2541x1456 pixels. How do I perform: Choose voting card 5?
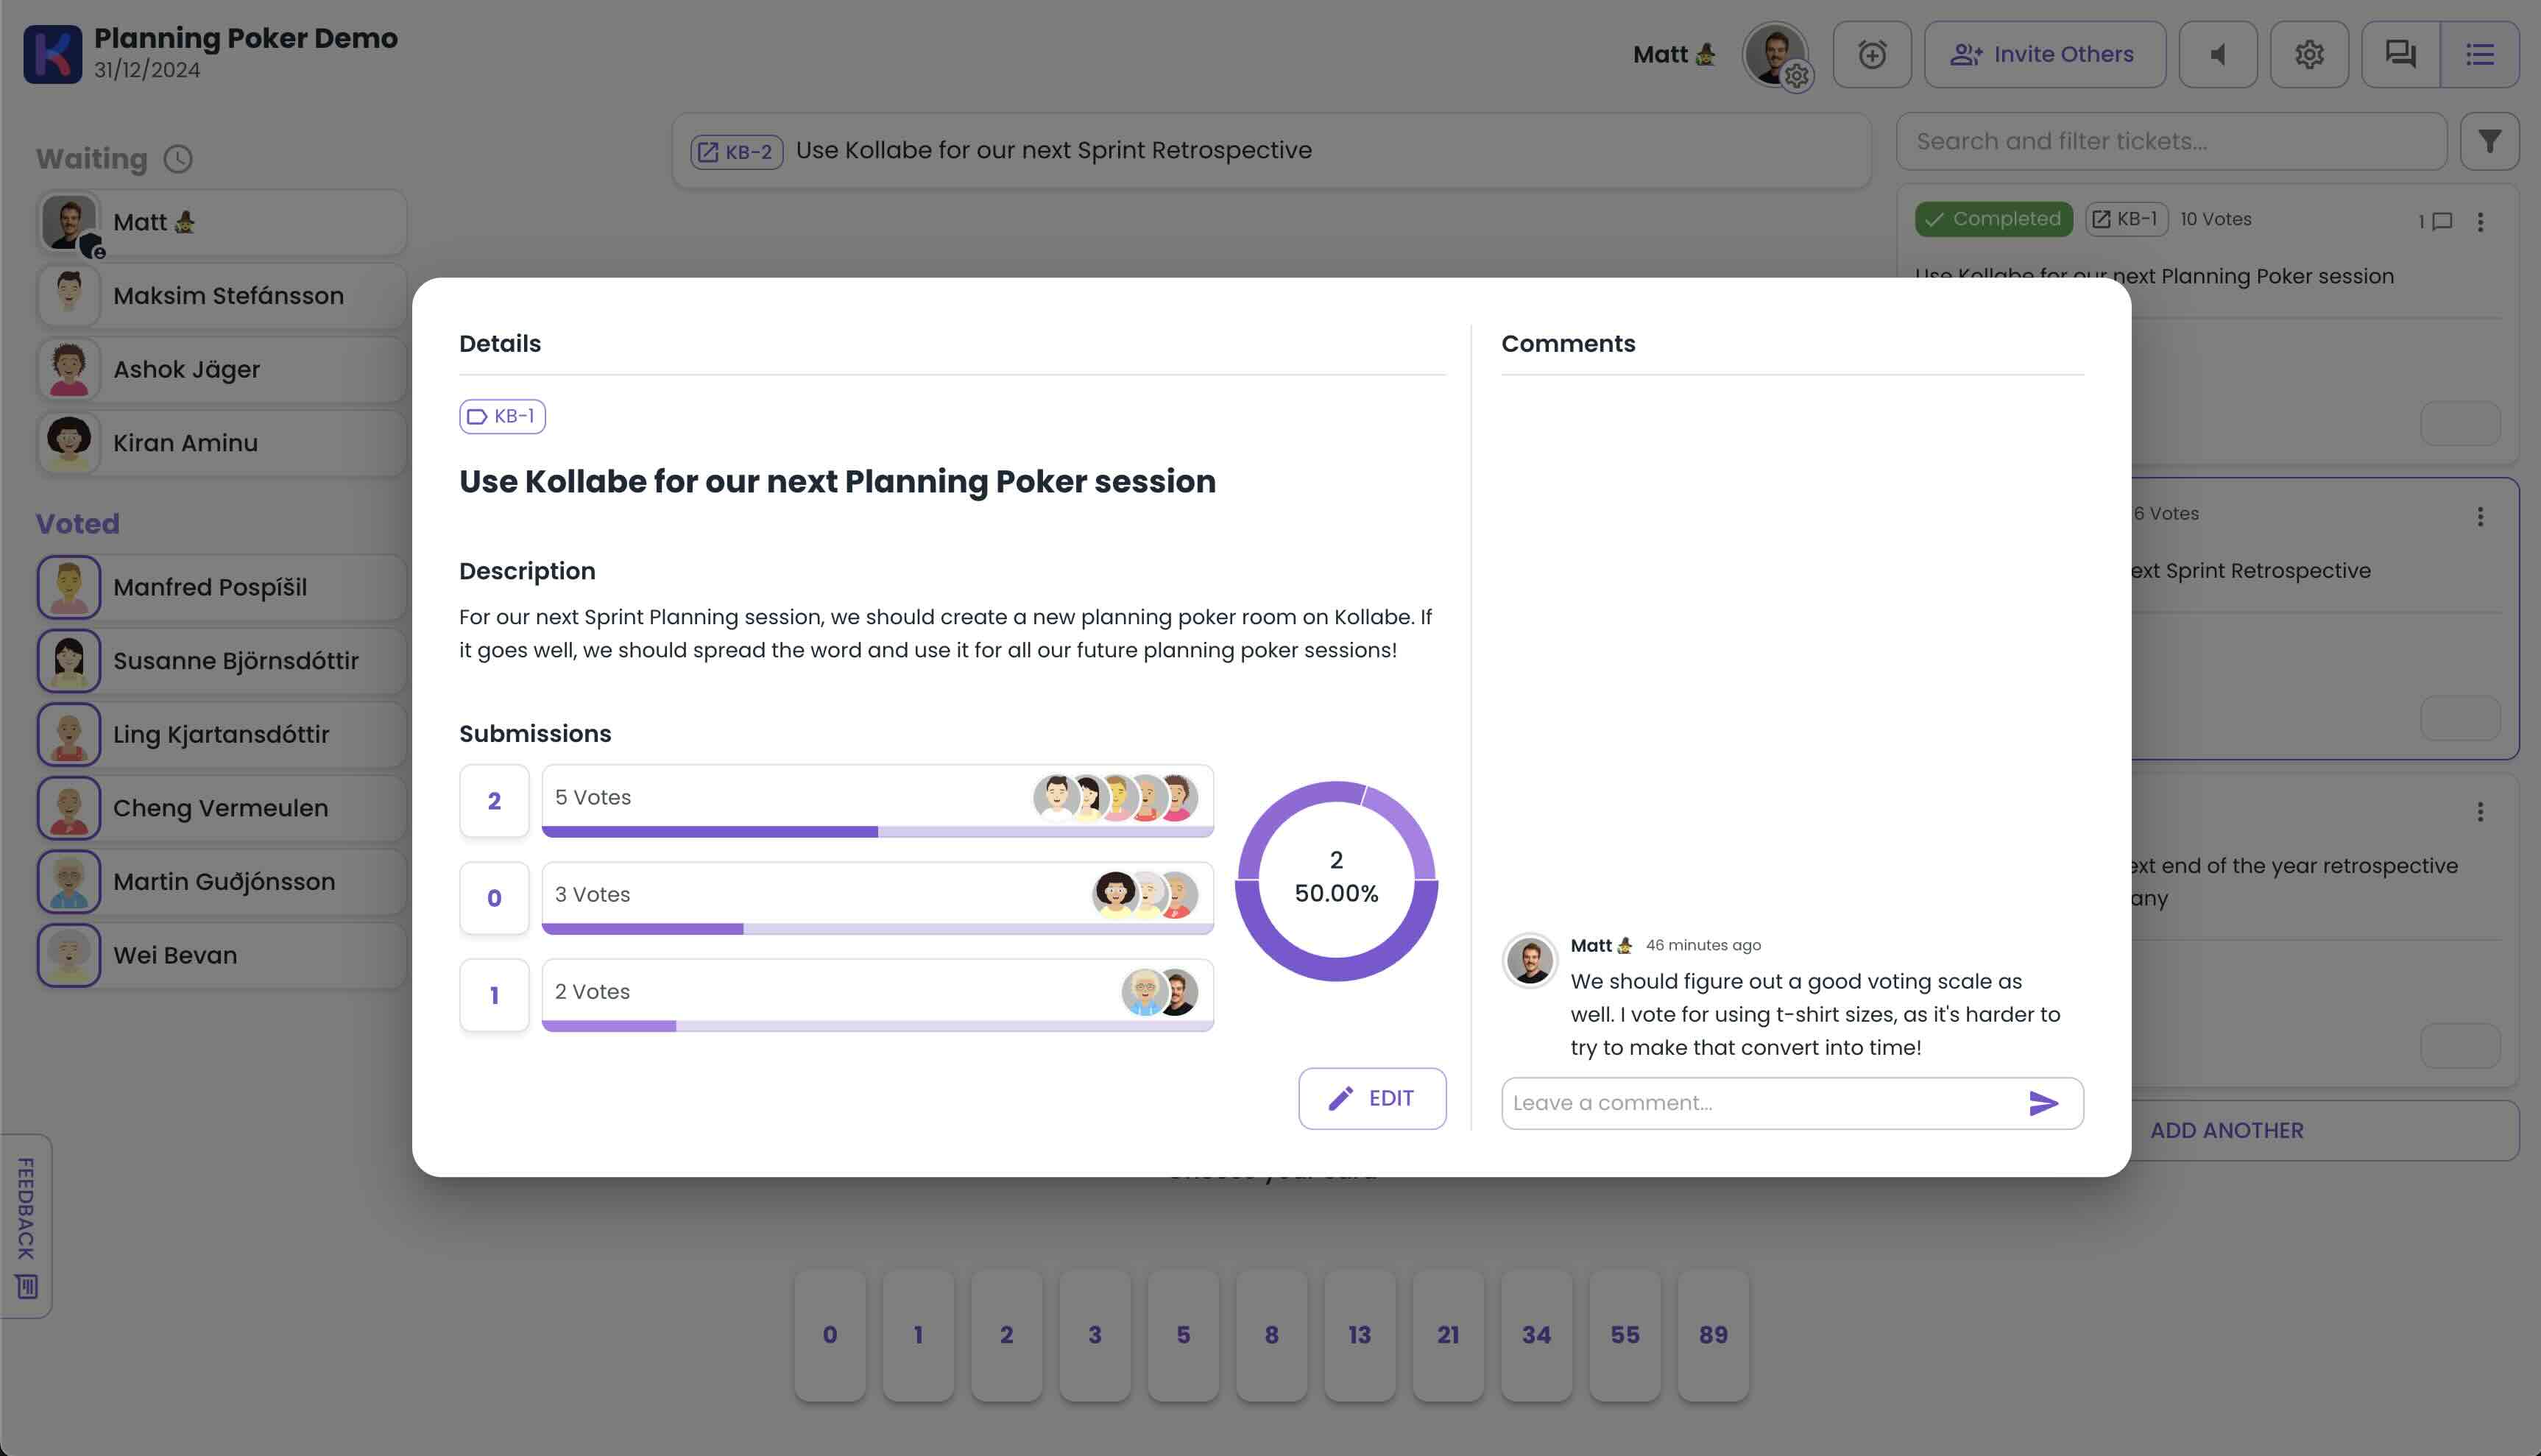coord(1183,1335)
